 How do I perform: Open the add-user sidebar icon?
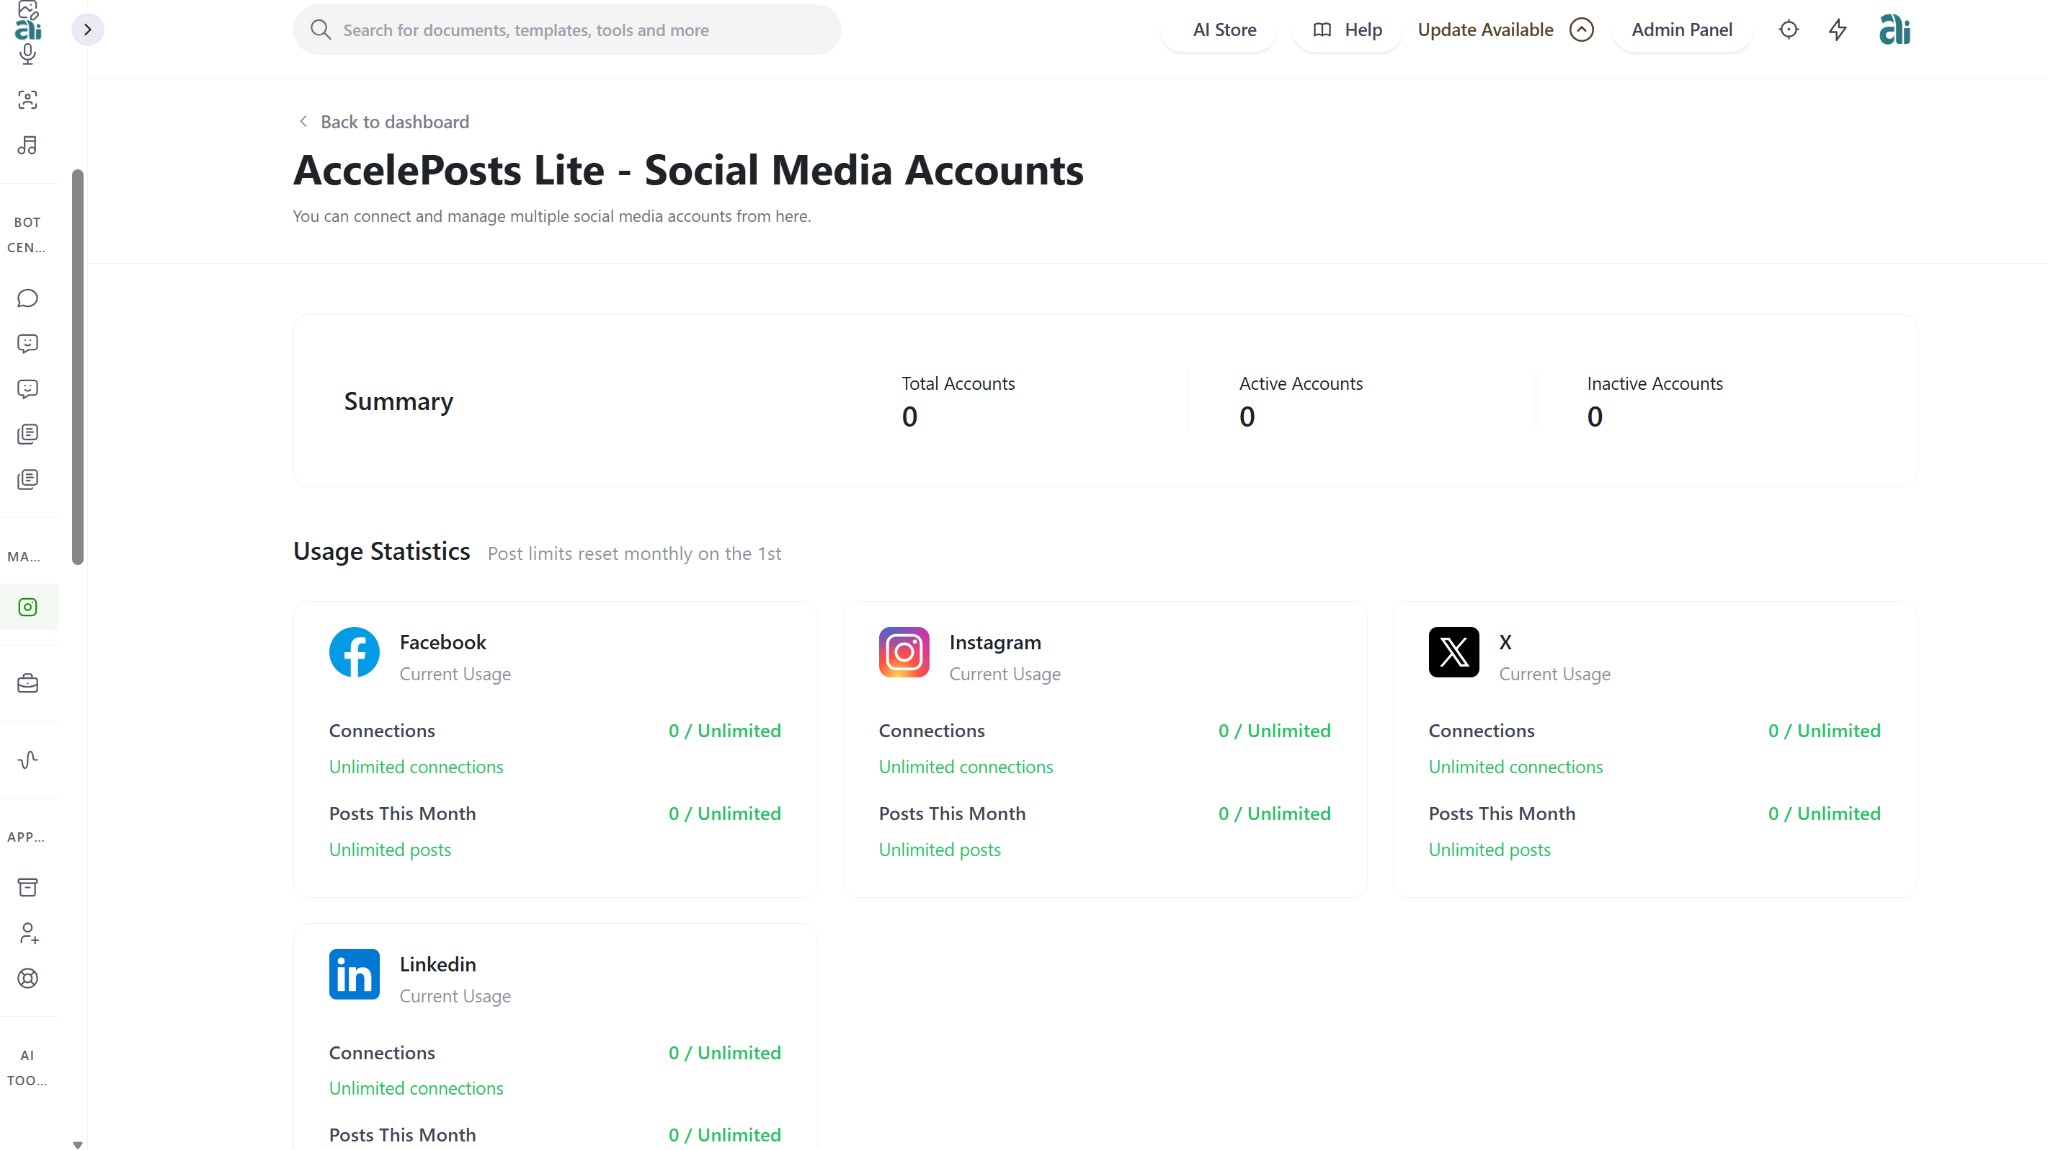tap(28, 933)
